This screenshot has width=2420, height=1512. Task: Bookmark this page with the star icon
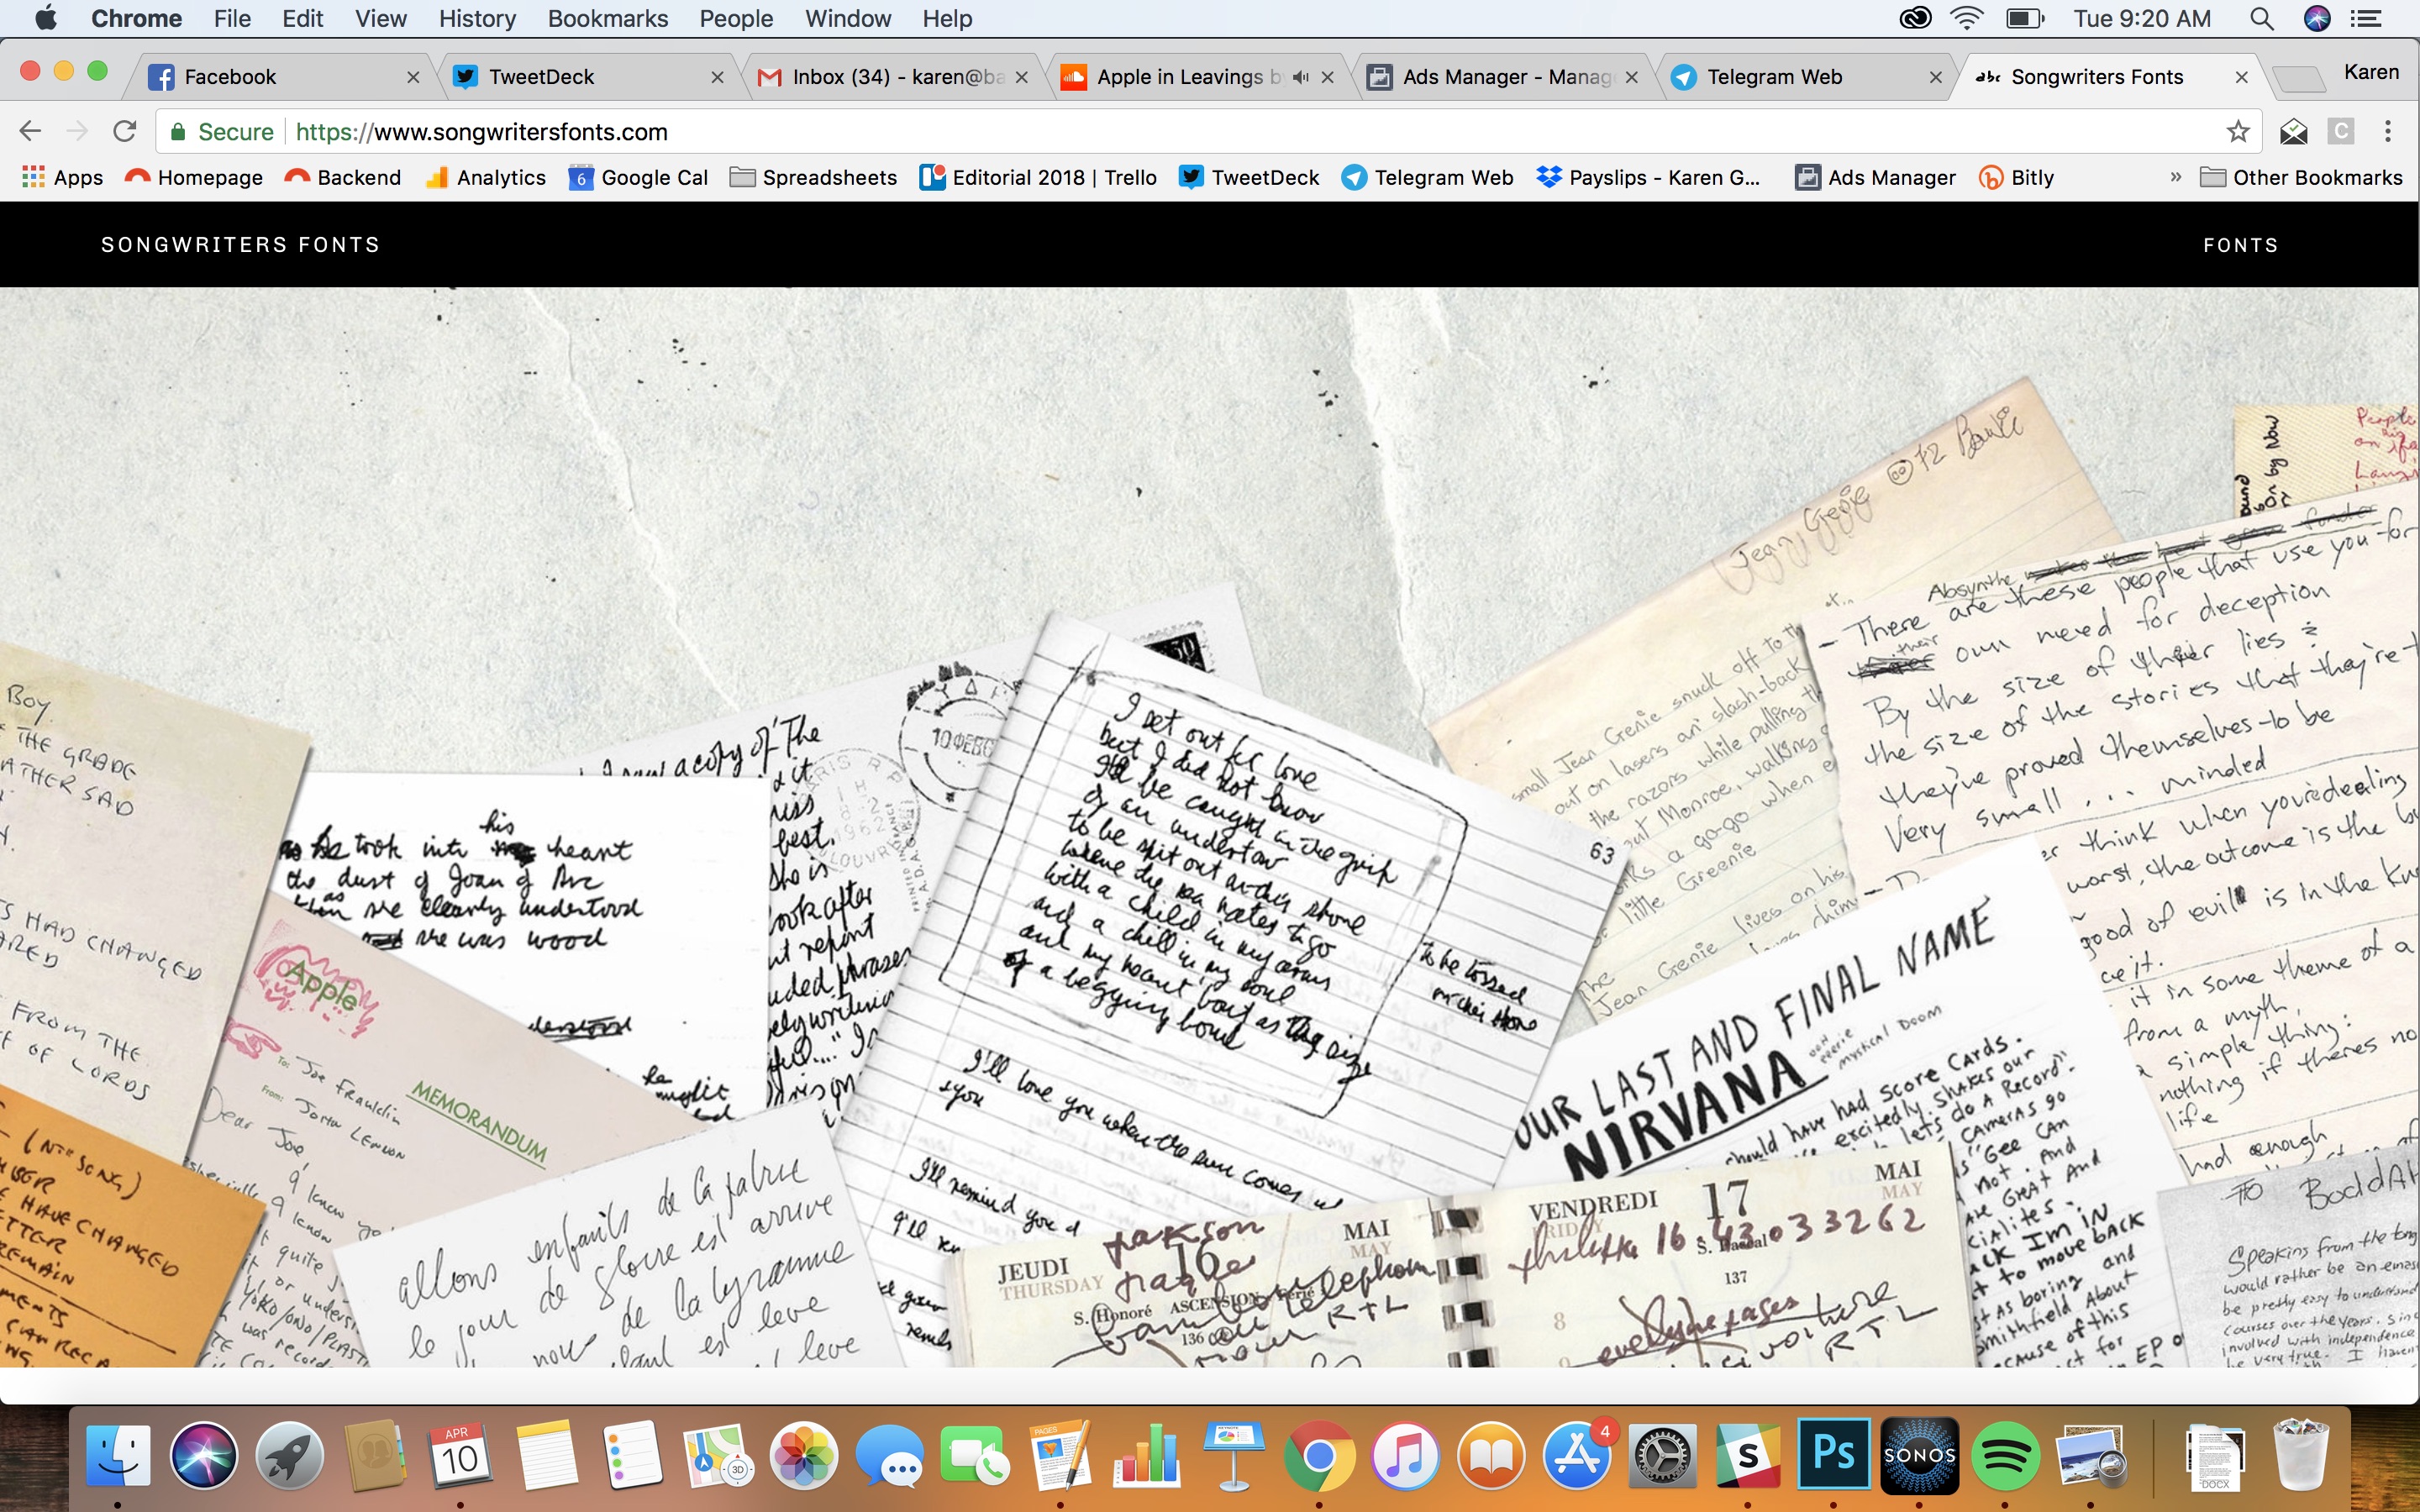(2238, 131)
